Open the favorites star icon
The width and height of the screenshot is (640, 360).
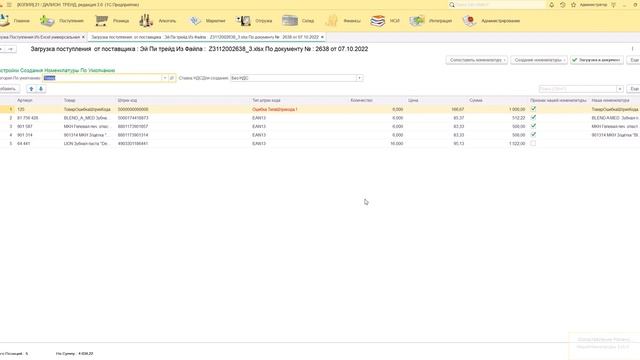point(573,5)
